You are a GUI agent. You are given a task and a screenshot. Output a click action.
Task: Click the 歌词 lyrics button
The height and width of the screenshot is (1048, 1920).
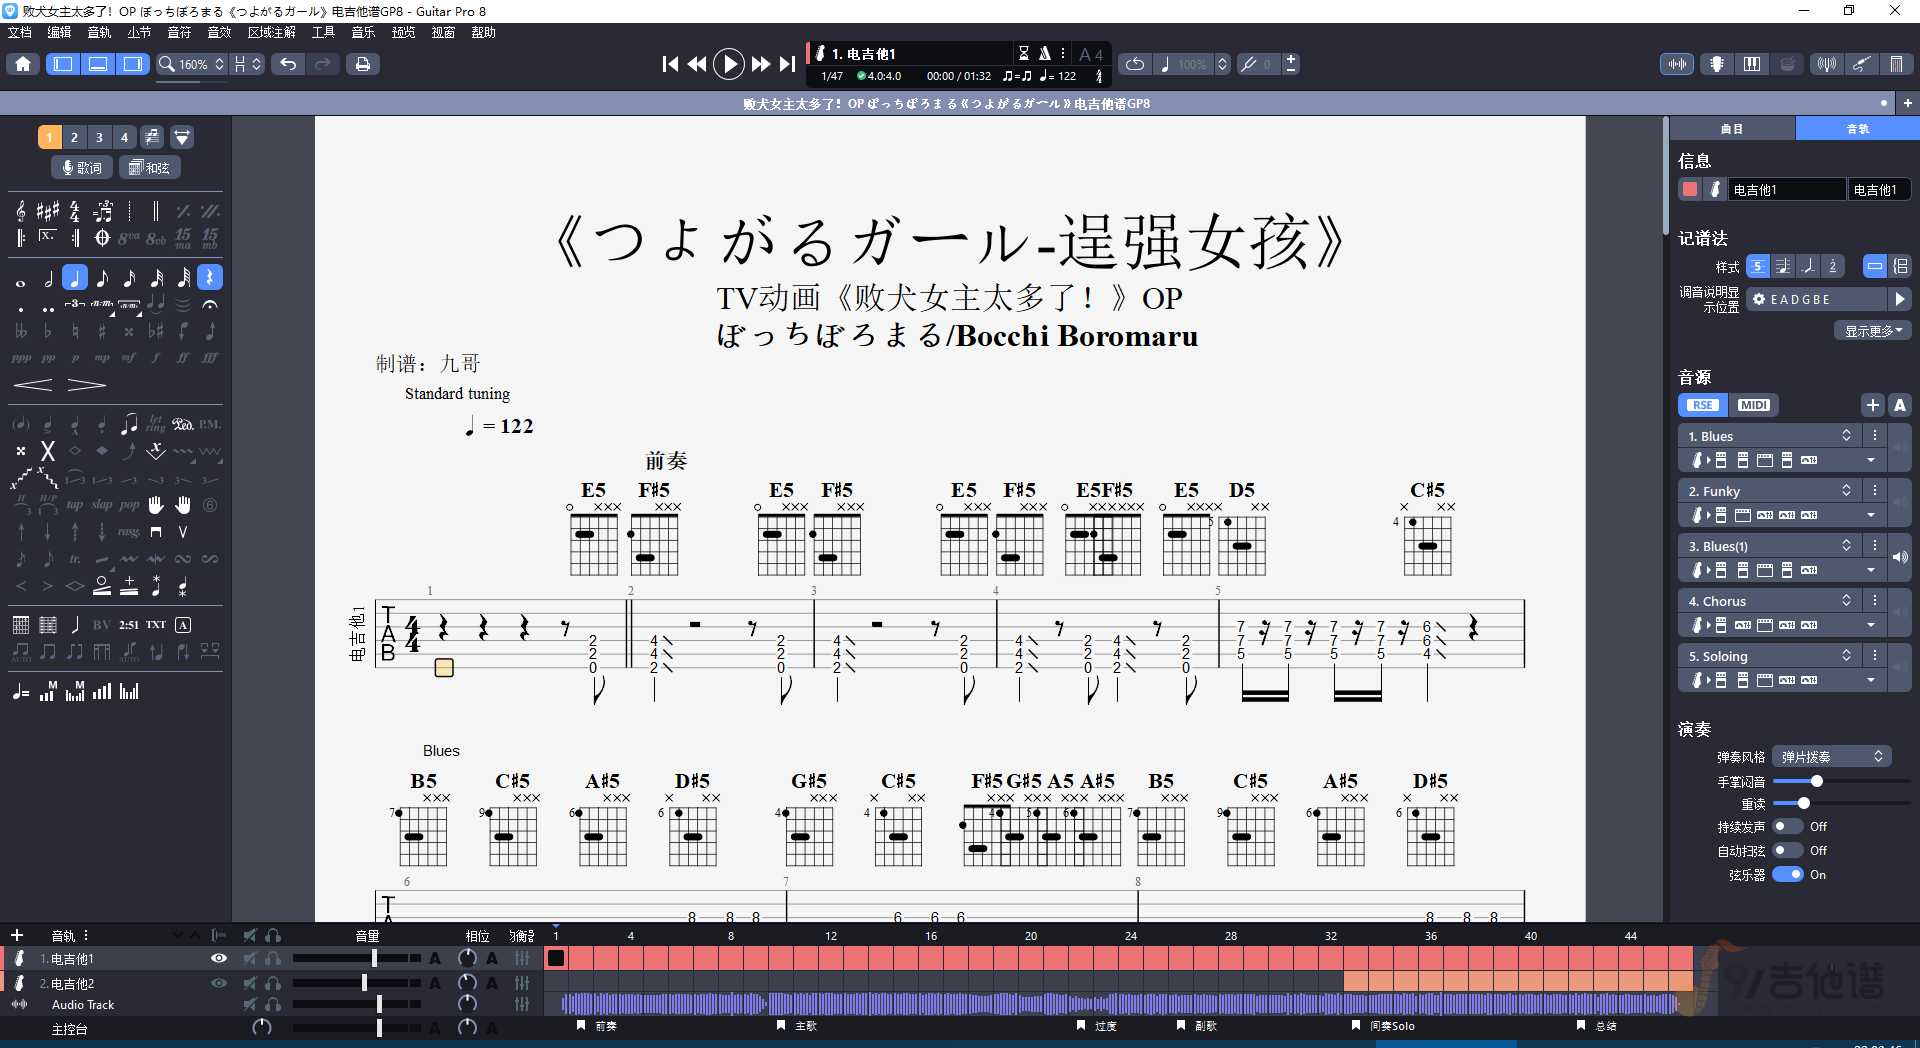tap(82, 168)
